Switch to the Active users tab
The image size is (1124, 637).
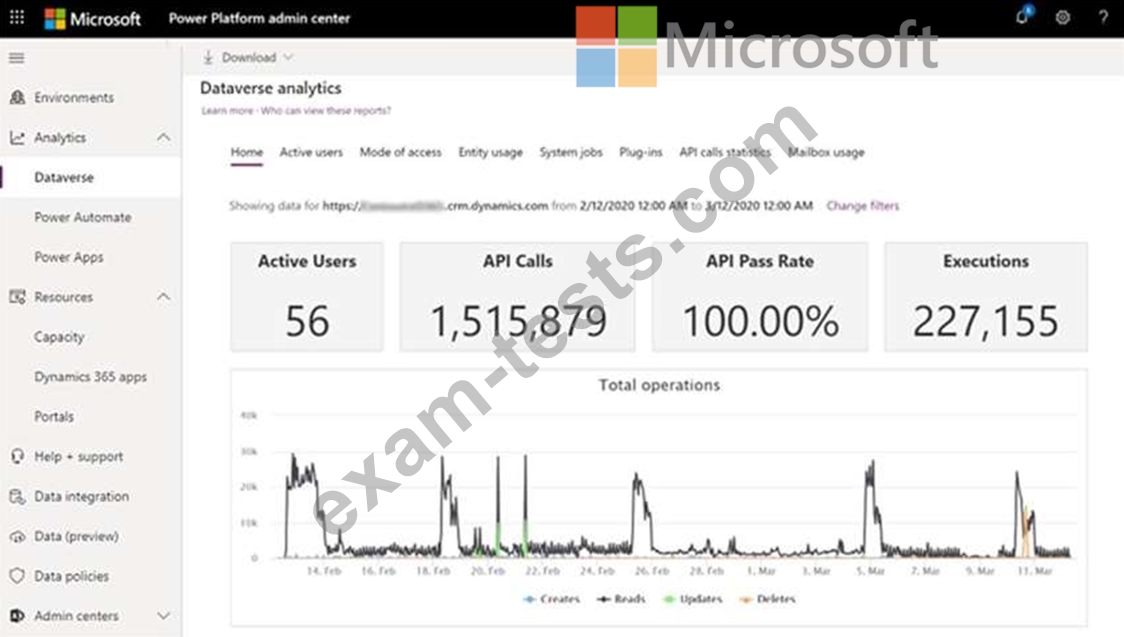[311, 153]
